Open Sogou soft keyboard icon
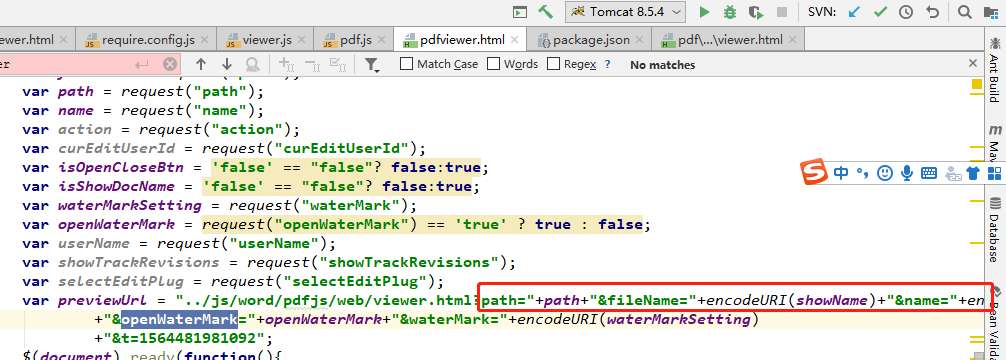The height and width of the screenshot is (360, 1006). (928, 173)
